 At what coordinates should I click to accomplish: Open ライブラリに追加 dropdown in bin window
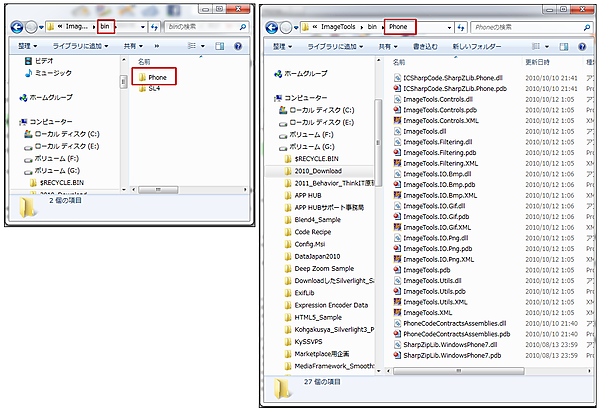tap(80, 46)
